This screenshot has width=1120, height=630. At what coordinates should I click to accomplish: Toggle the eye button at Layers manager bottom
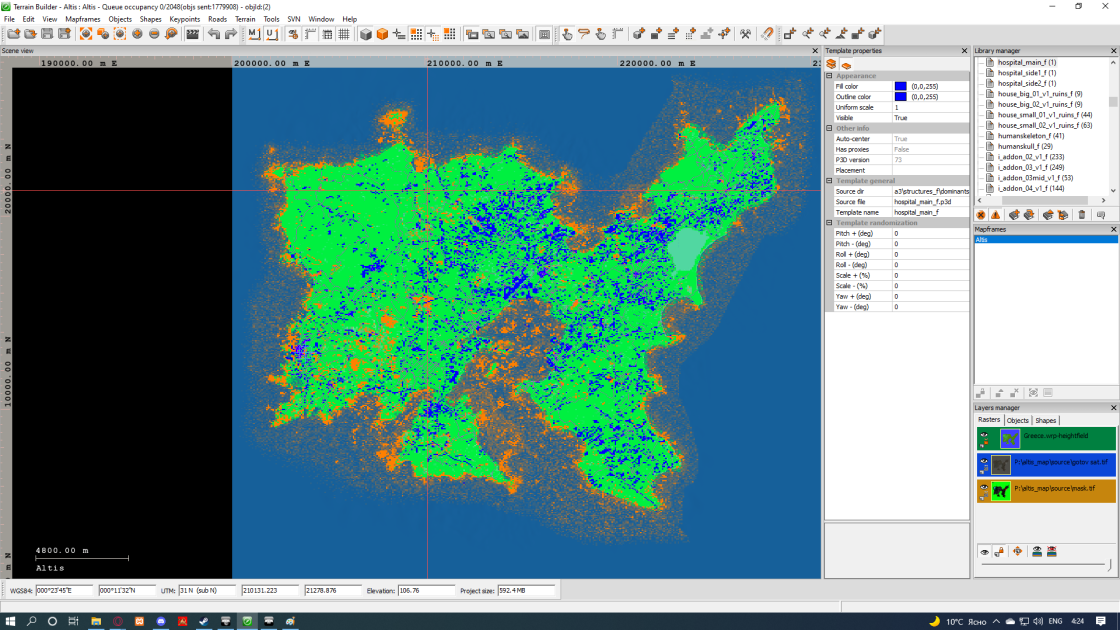[984, 551]
